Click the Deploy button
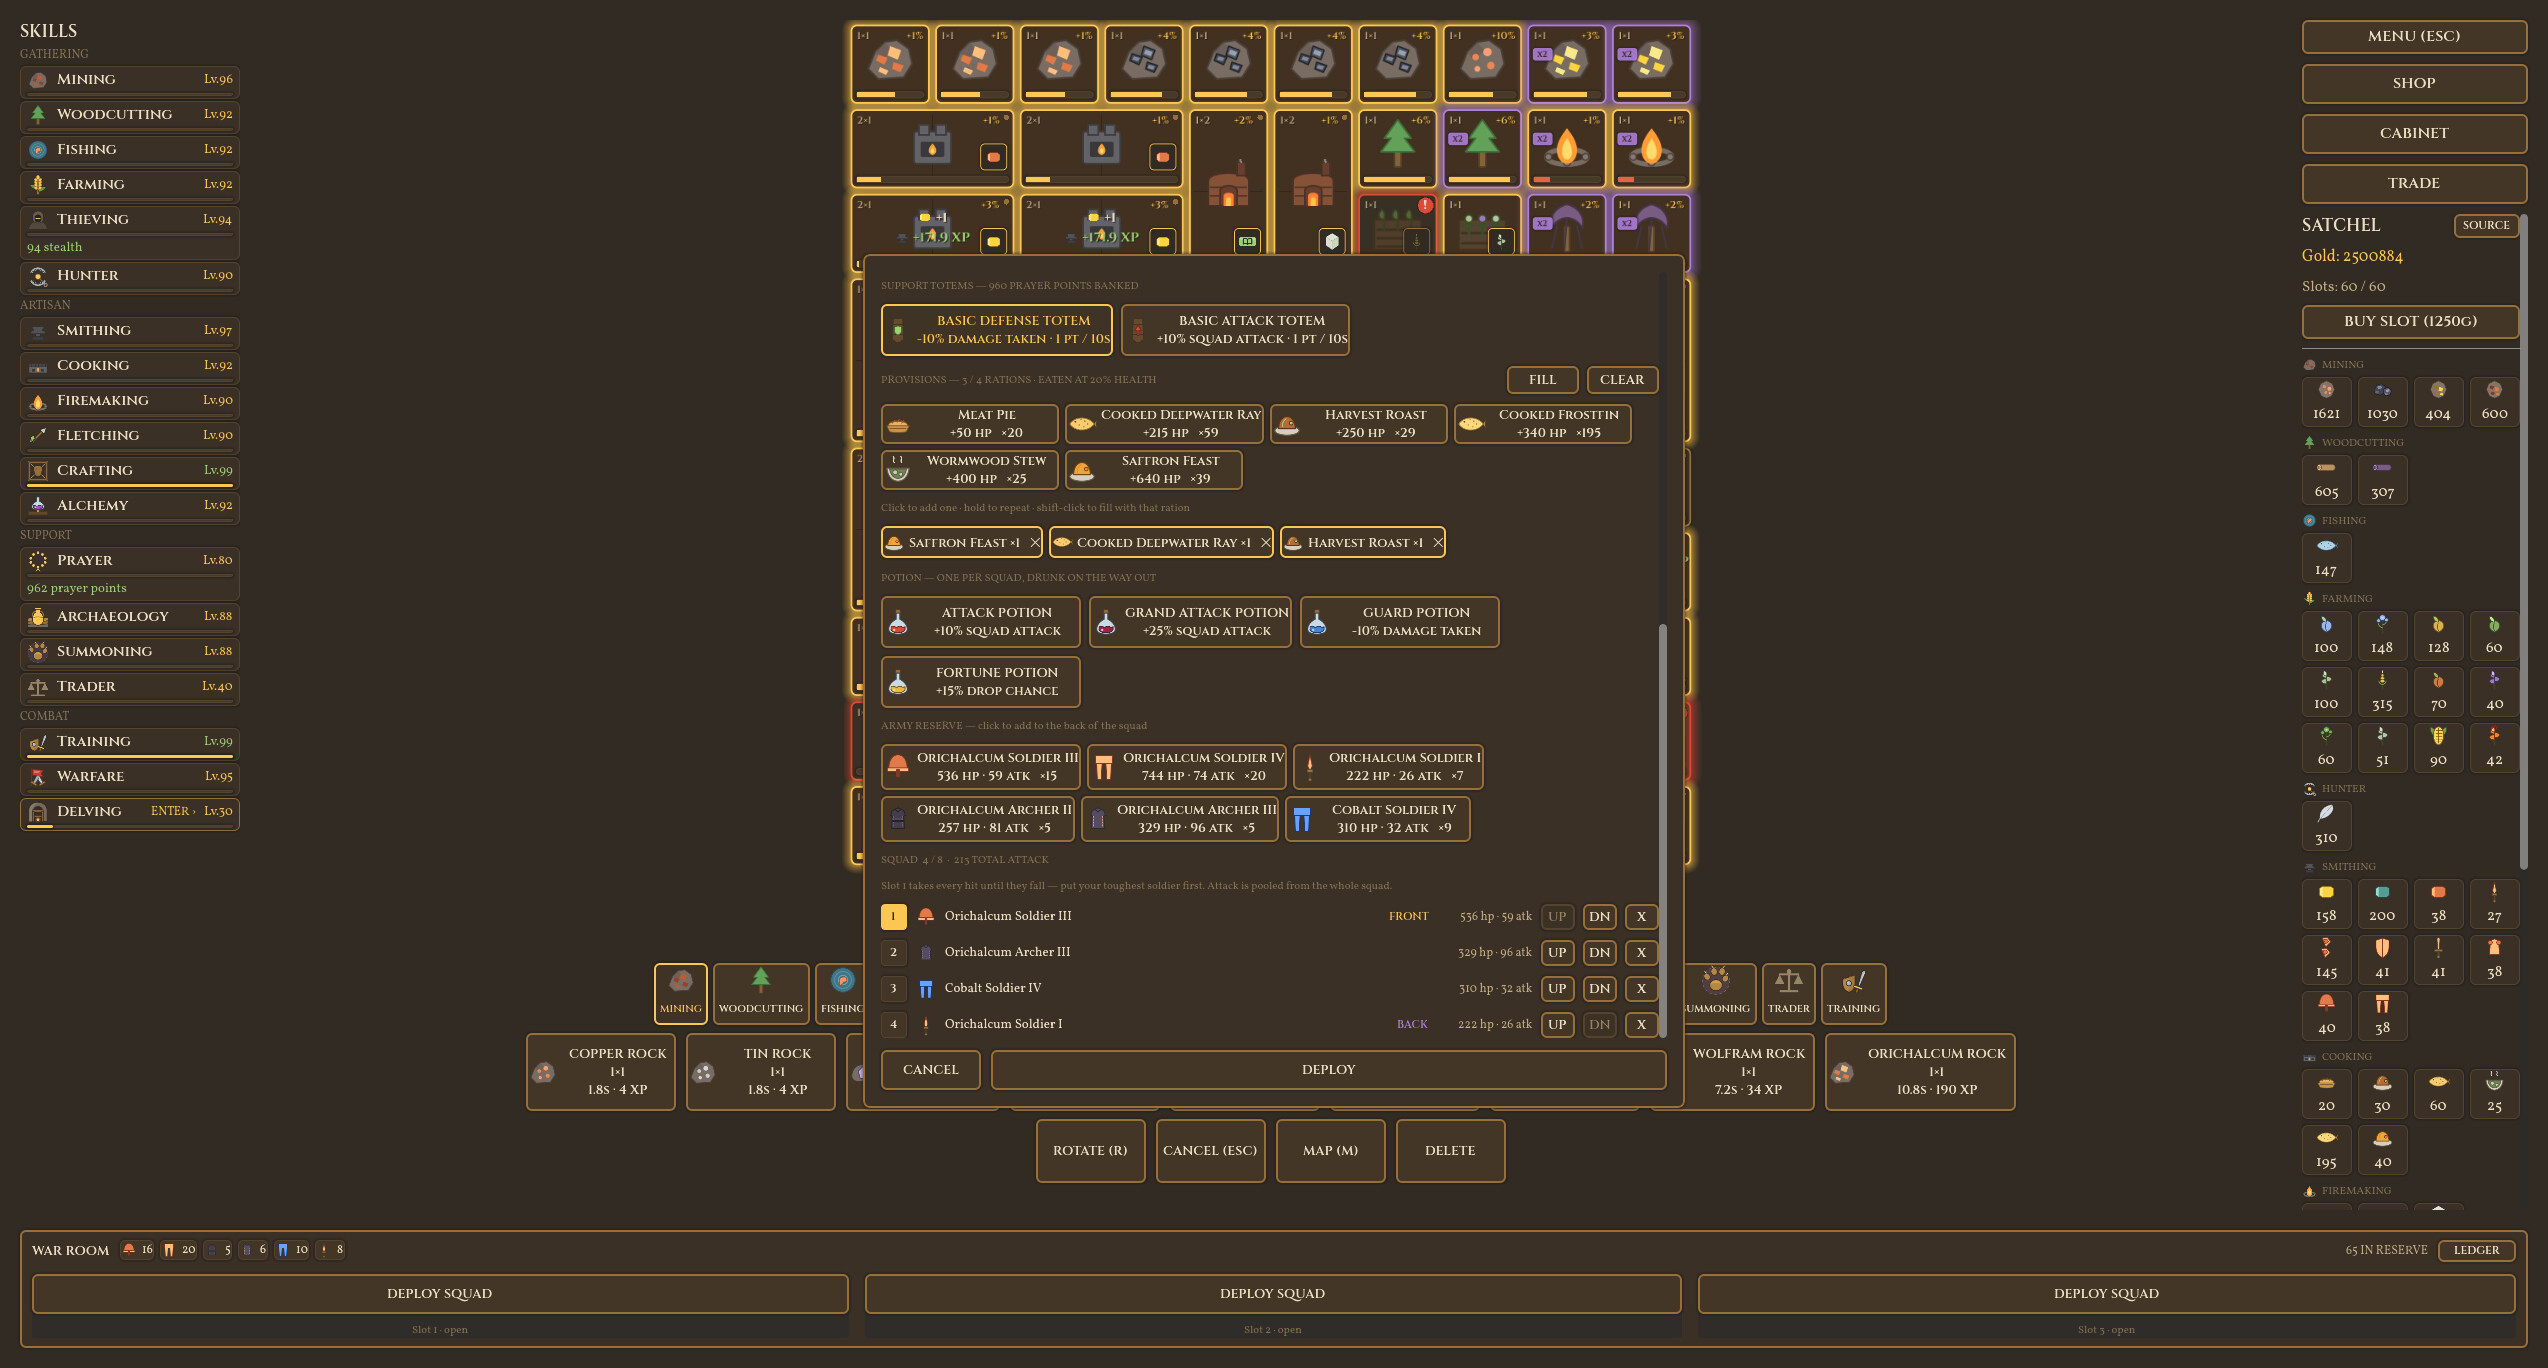The width and height of the screenshot is (2548, 1368). tap(1328, 1069)
